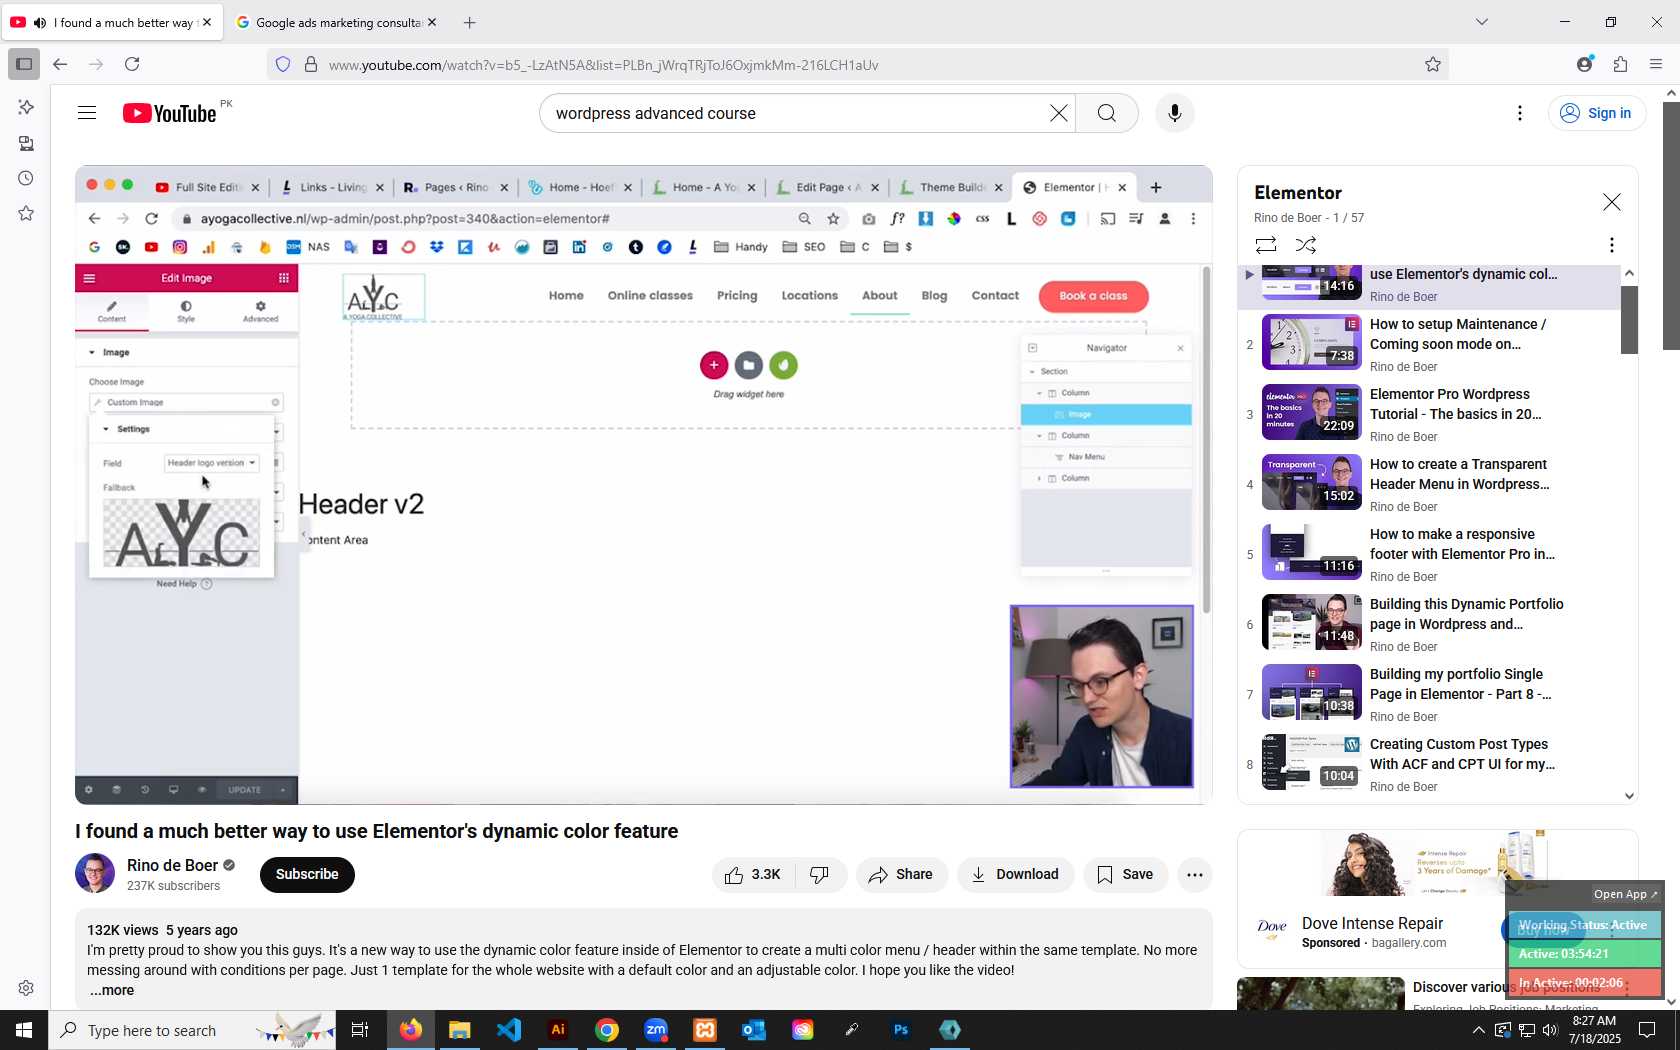Click Open App overlay button
The height and width of the screenshot is (1050, 1680).
click(1625, 894)
